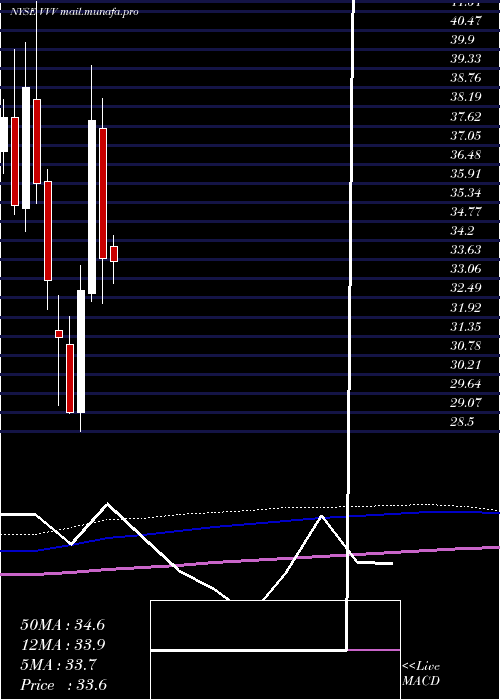Select the 33.63 price axis label

click(x=466, y=250)
